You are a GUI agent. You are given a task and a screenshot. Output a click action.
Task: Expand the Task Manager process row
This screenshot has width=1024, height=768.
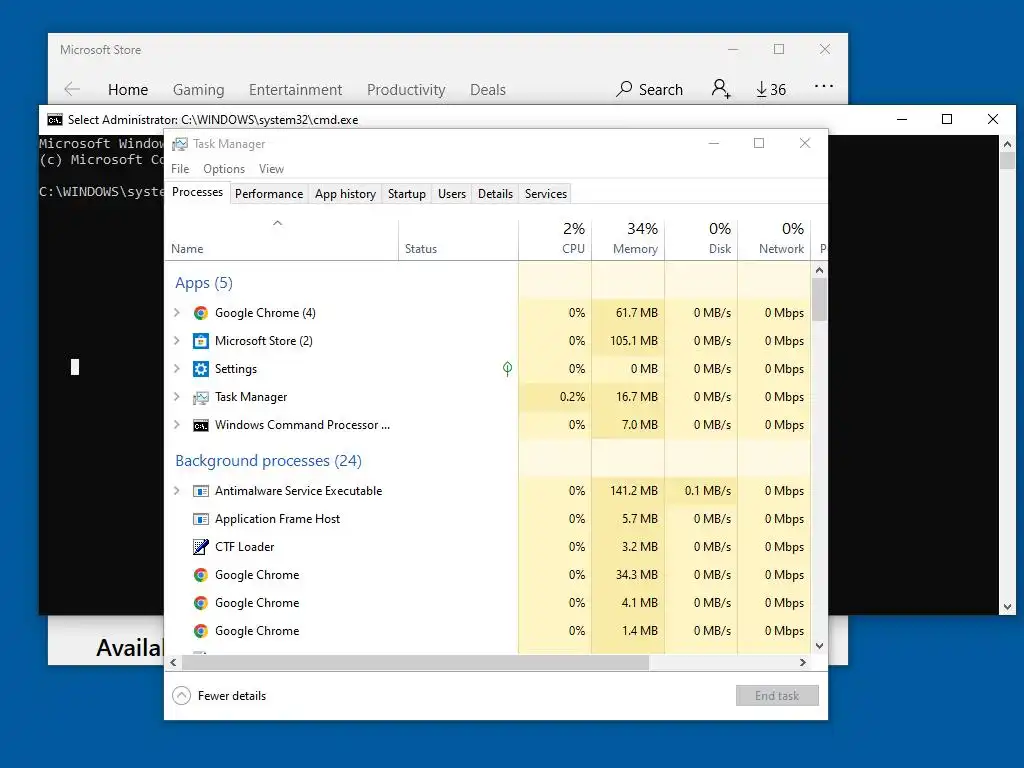tap(176, 397)
